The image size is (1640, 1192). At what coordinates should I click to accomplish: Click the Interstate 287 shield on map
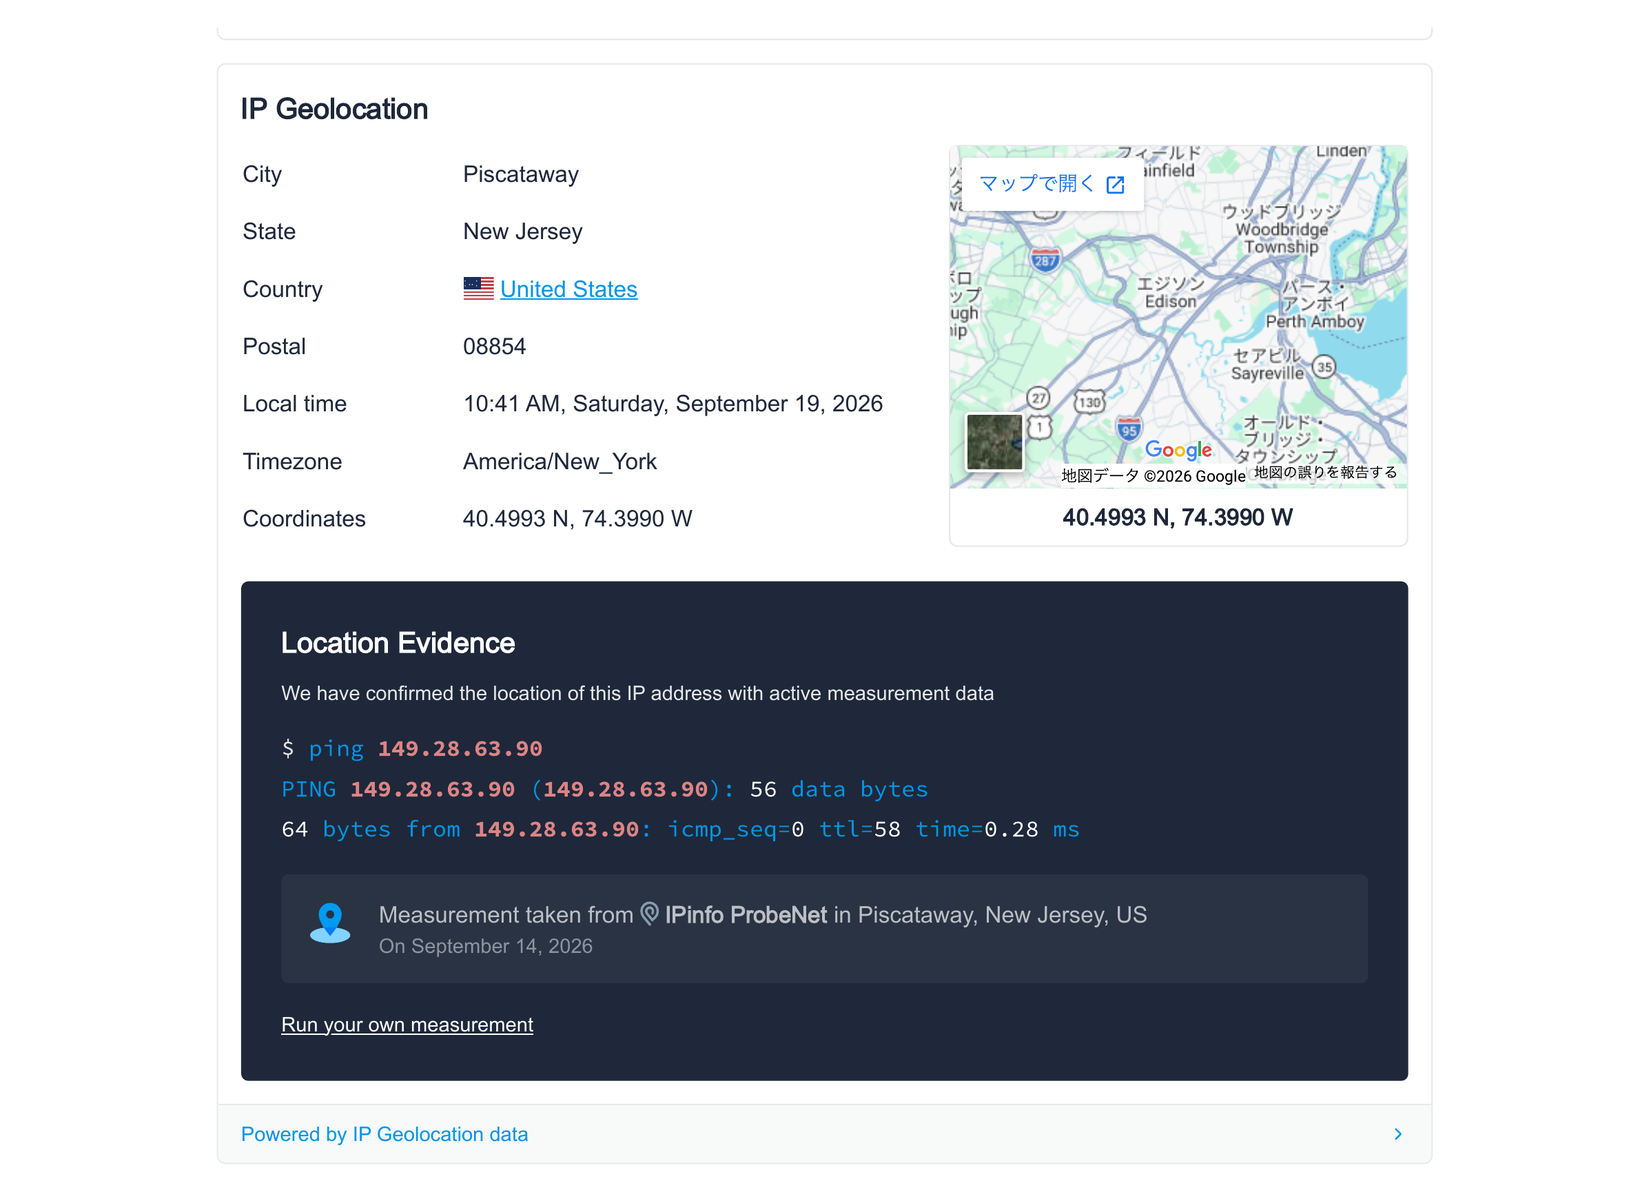coord(1045,260)
